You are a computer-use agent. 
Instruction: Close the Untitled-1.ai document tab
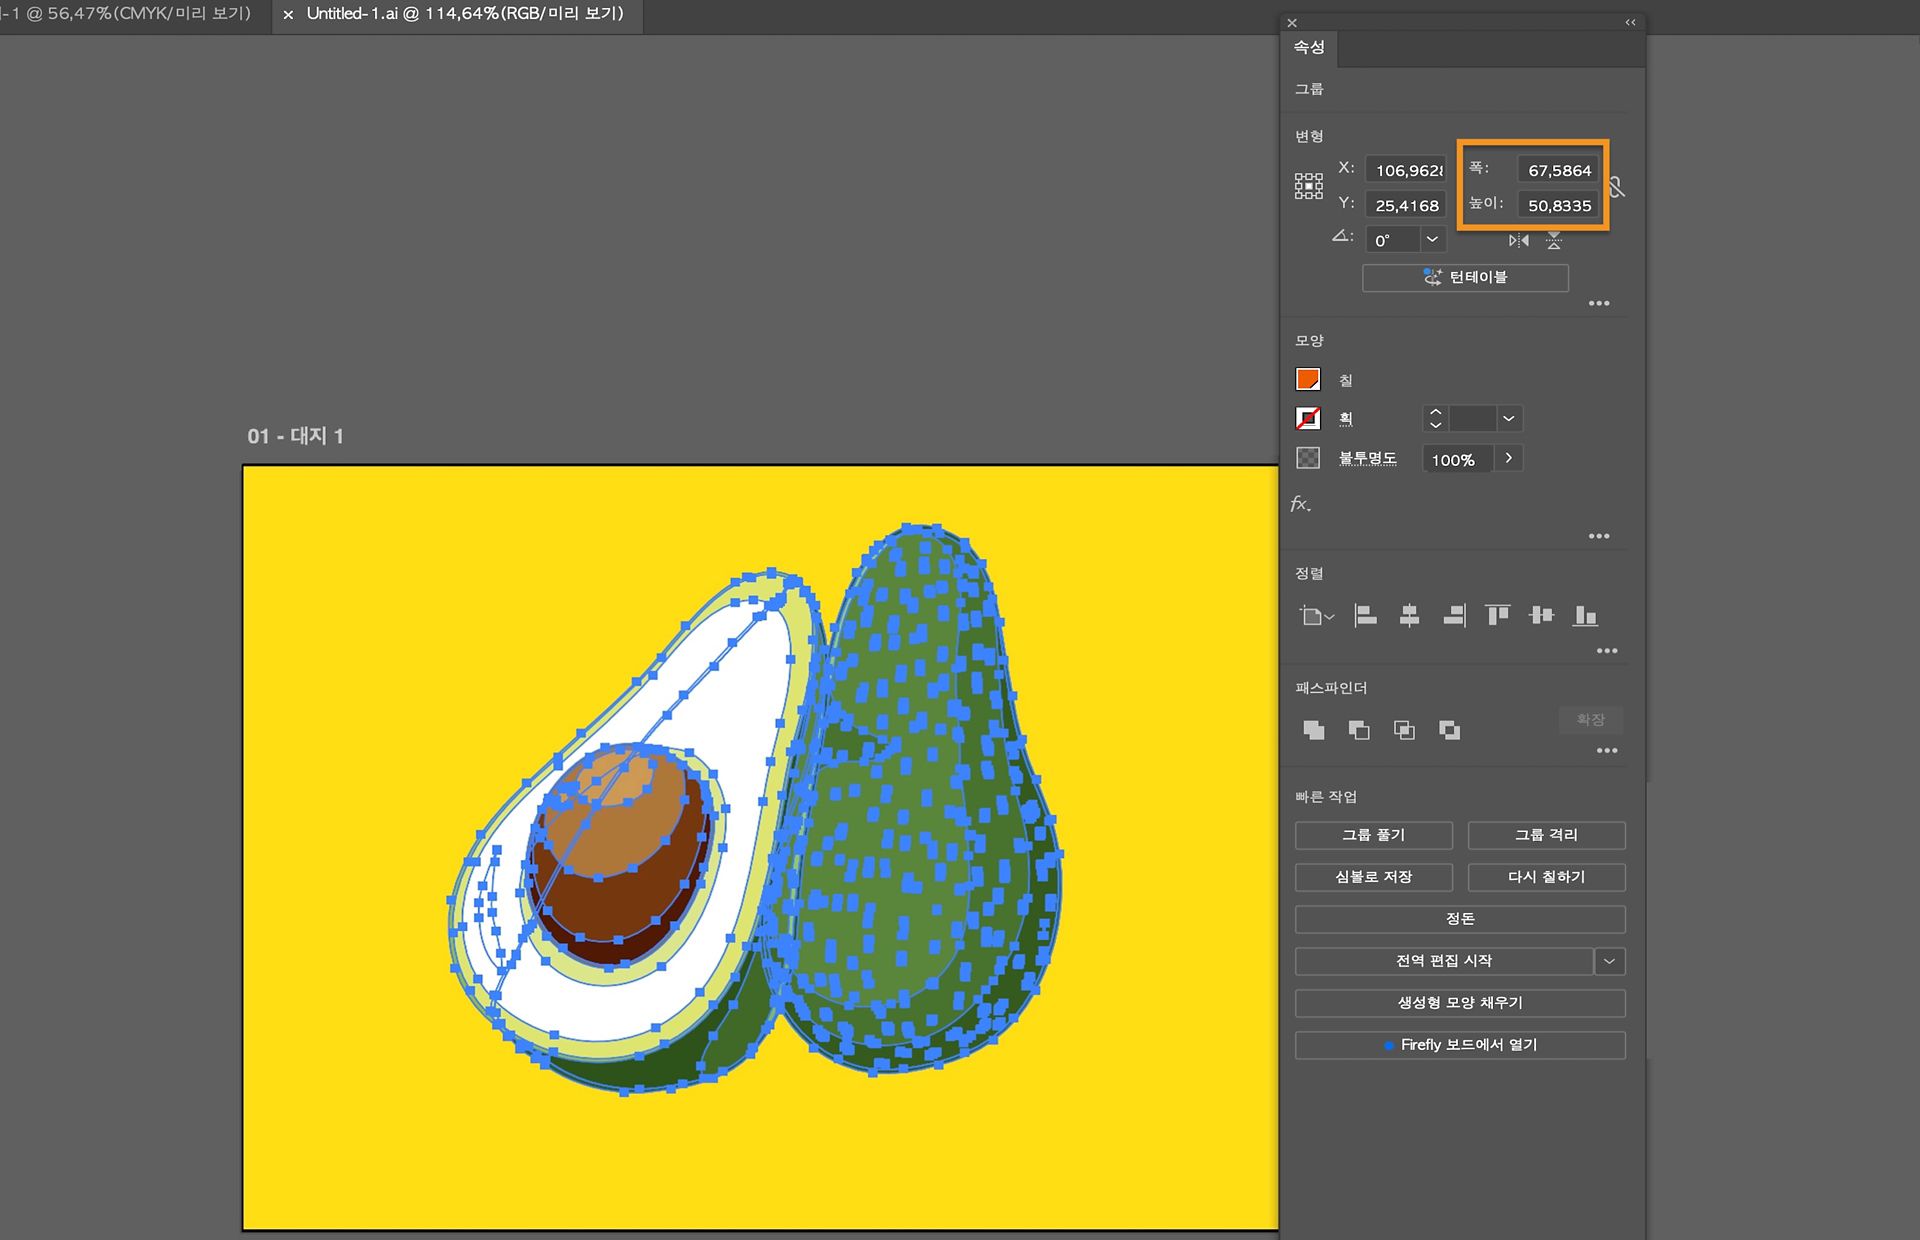(x=288, y=15)
